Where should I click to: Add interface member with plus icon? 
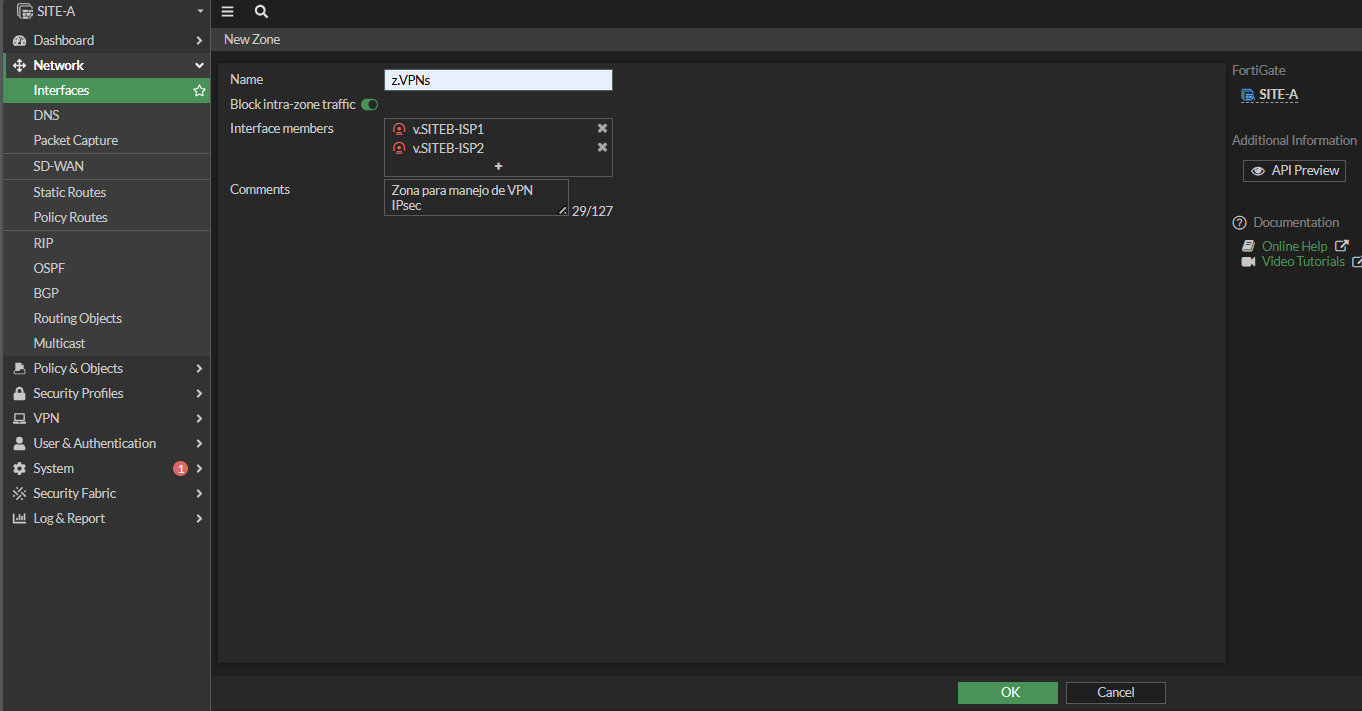point(498,166)
